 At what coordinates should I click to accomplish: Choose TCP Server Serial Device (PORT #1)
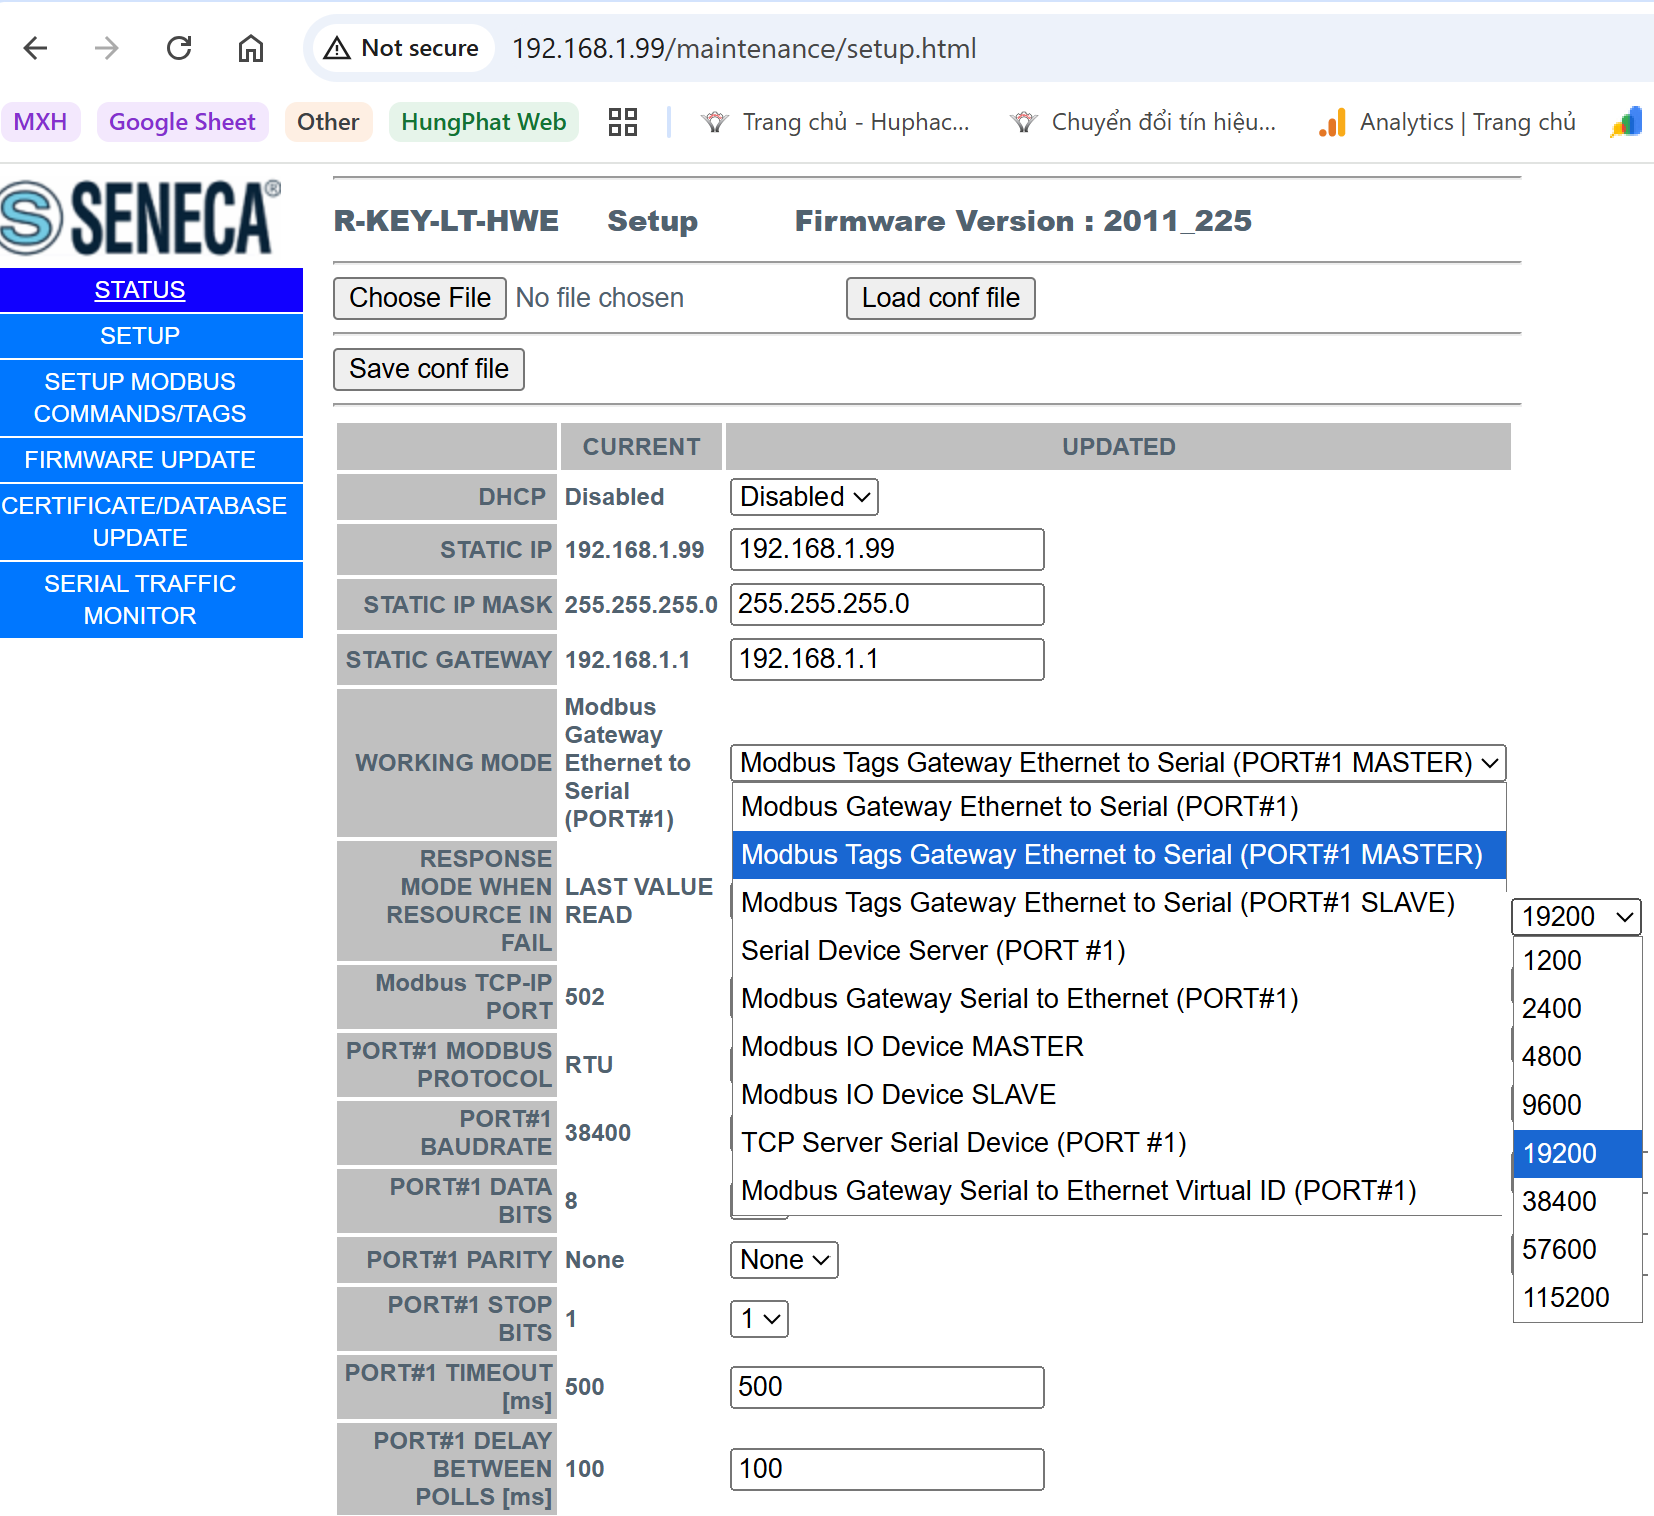(x=1119, y=1143)
